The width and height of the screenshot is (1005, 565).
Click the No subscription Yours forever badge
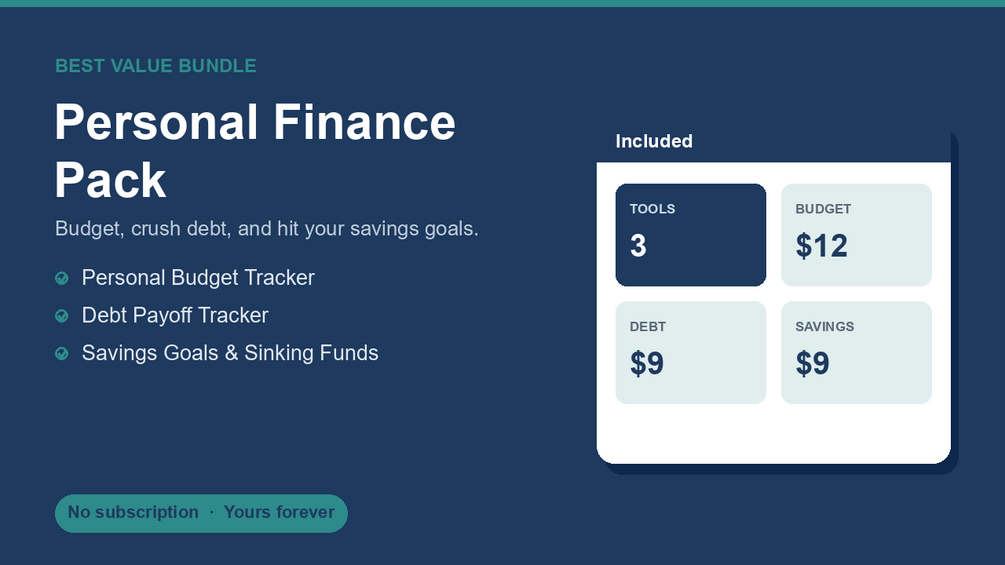201,513
